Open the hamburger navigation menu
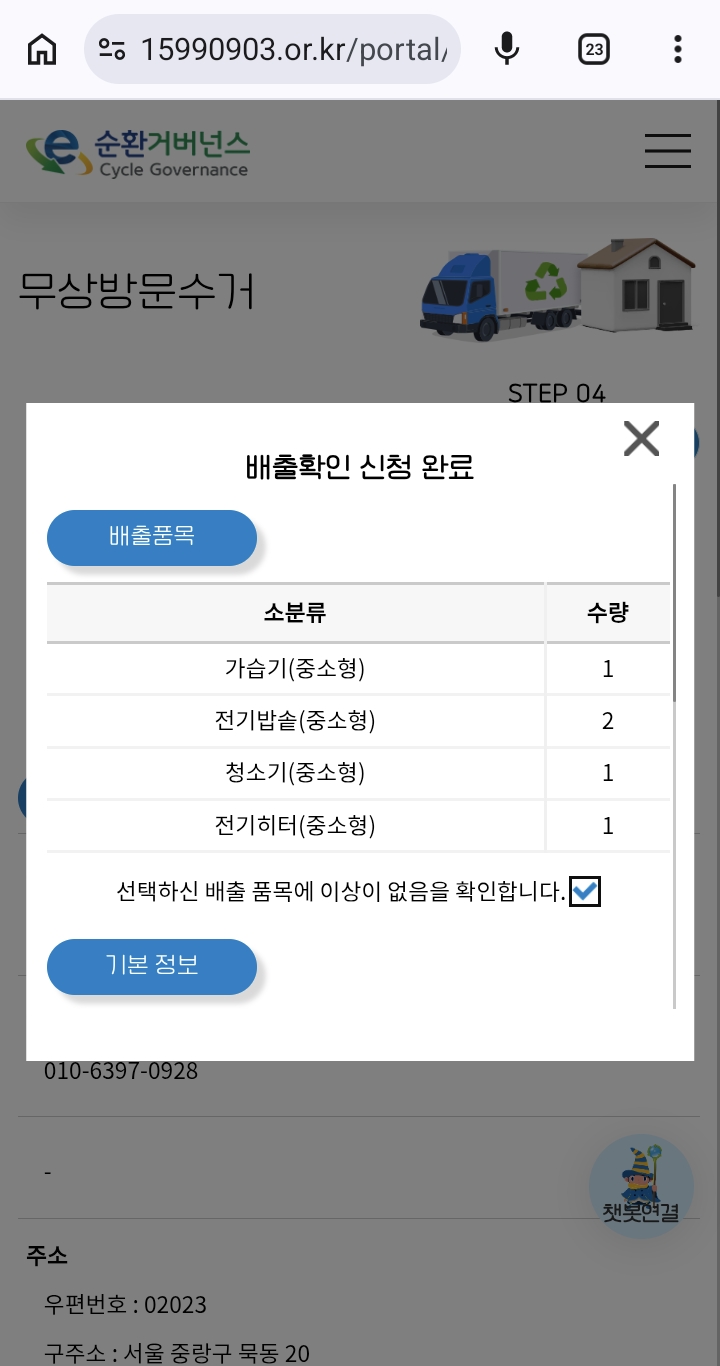Viewport: 720px width, 1366px height. (x=668, y=151)
